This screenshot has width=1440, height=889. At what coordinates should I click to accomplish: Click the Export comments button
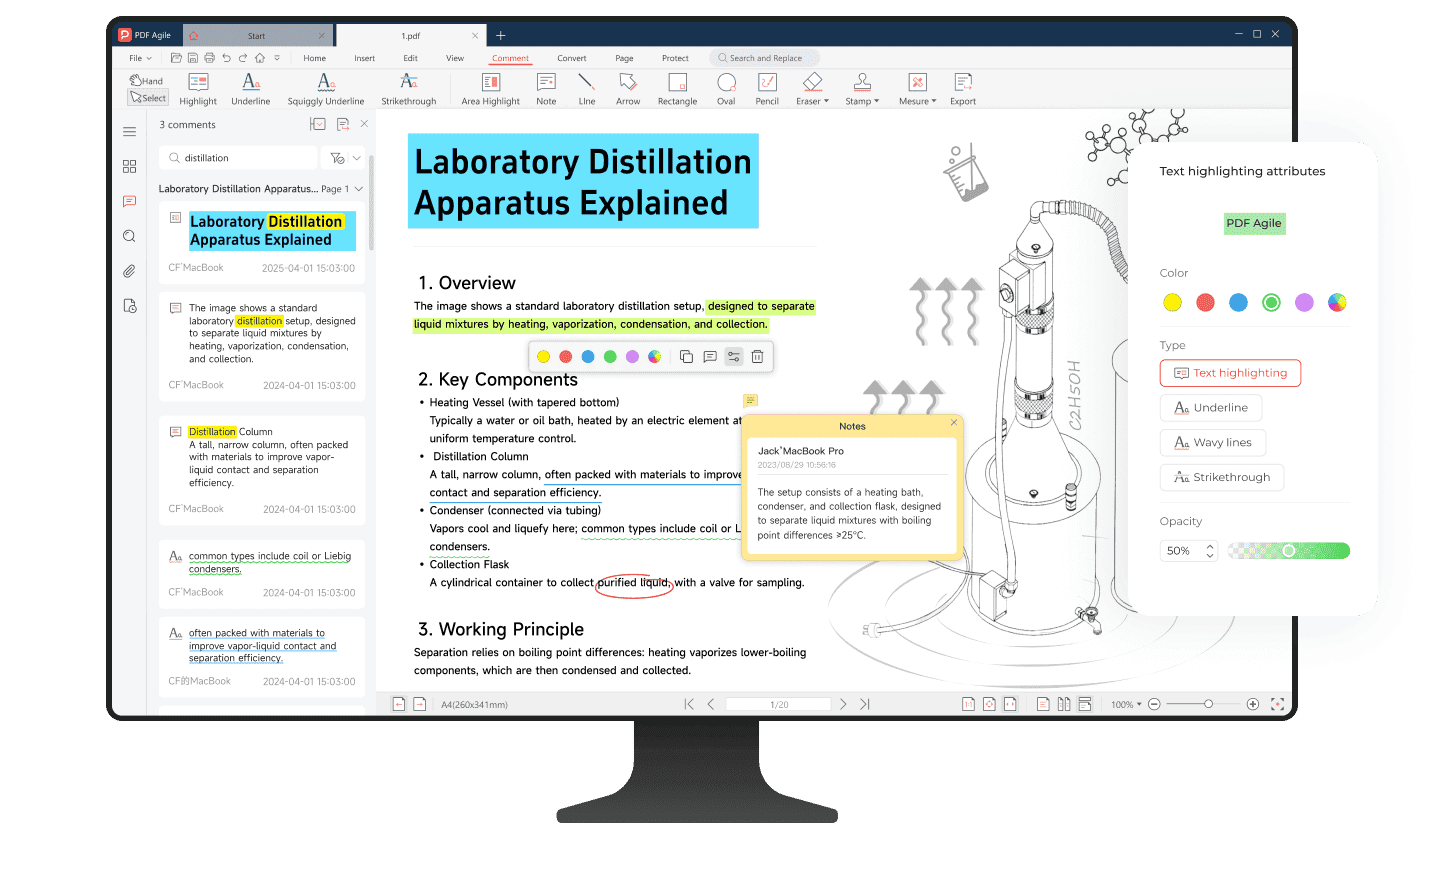962,88
